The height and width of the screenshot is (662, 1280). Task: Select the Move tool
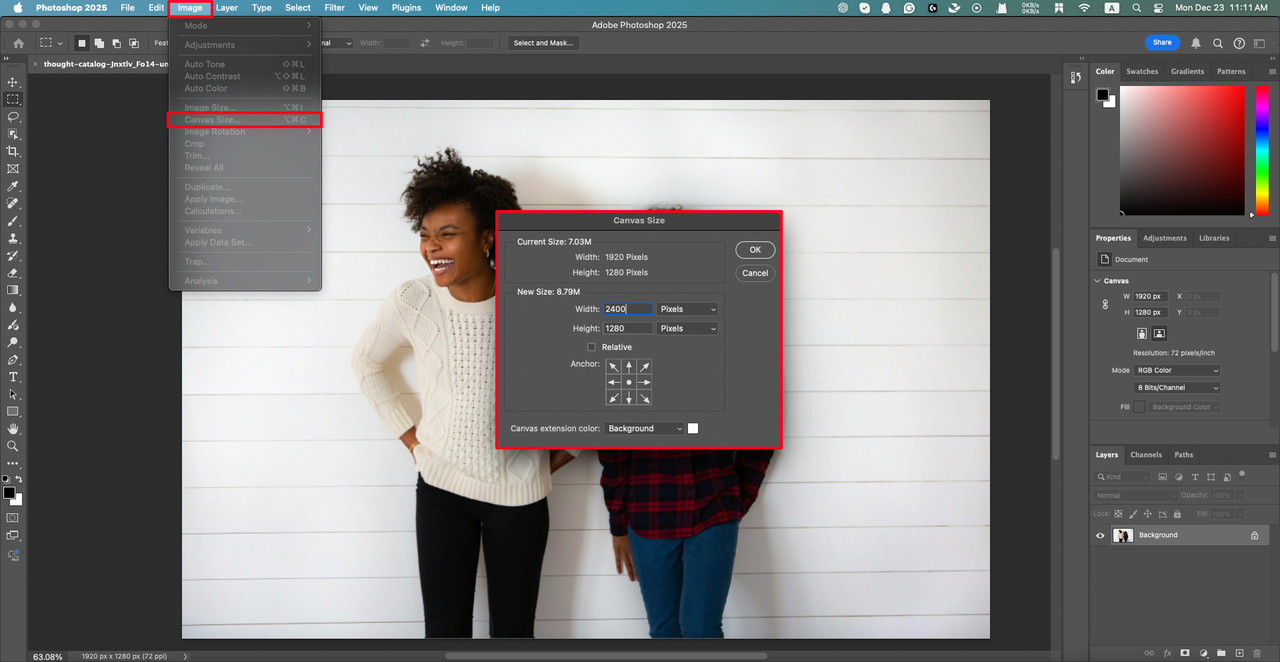tap(13, 82)
